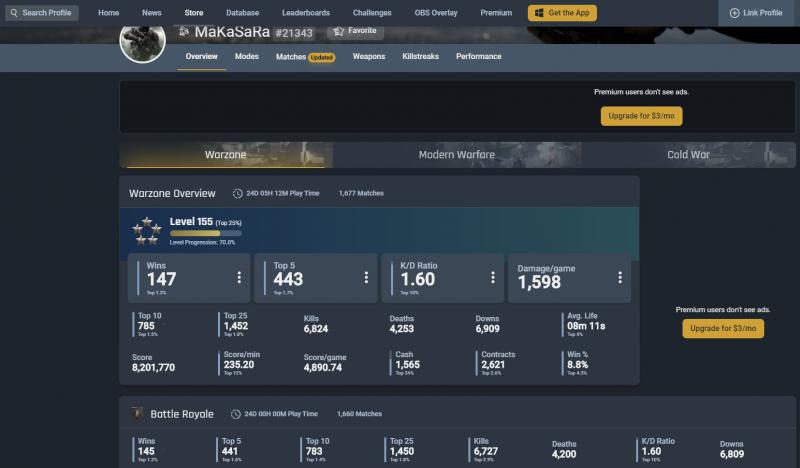This screenshot has height=468, width=800.
Task: Click the magnifier icon in Search Profile
Action: pyautogui.click(x=14, y=13)
